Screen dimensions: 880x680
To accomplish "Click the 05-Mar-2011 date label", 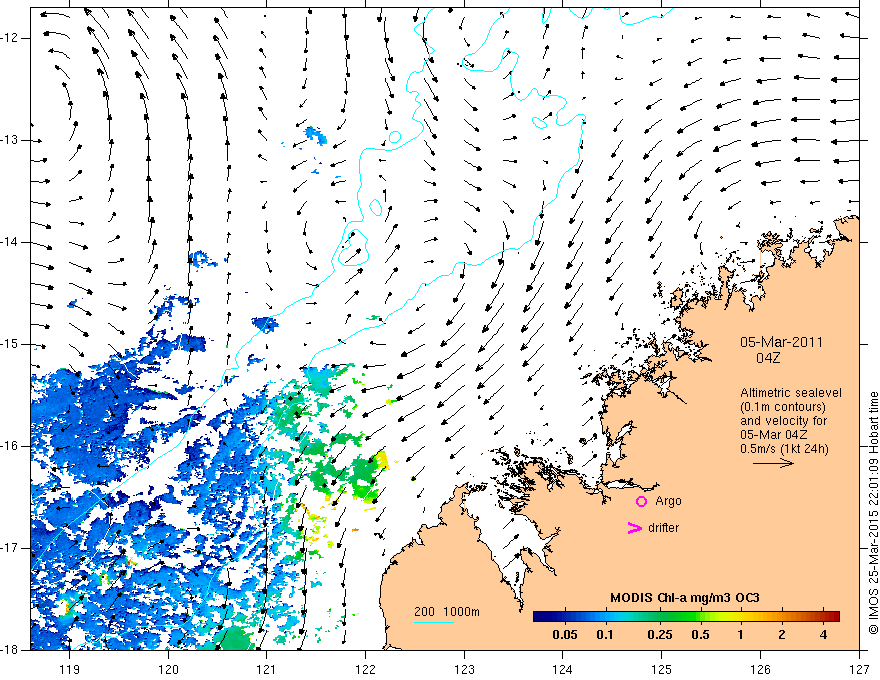I will point(781,342).
